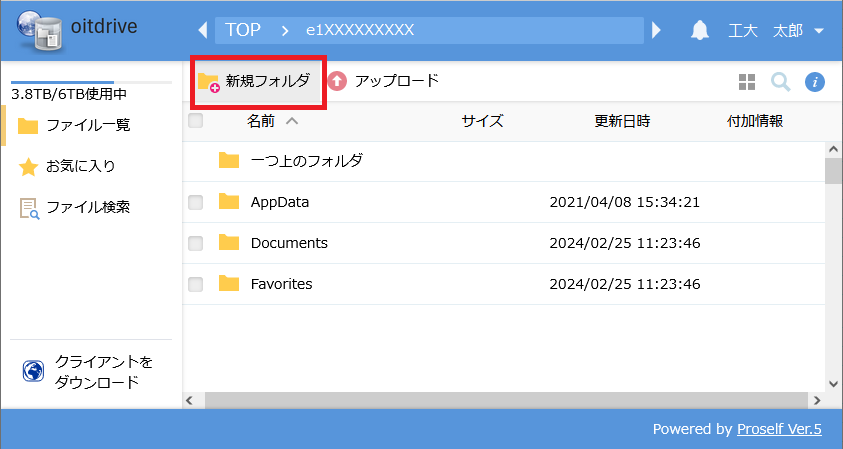Click the notification bell icon
Screen dimensions: 843x449
700,30
